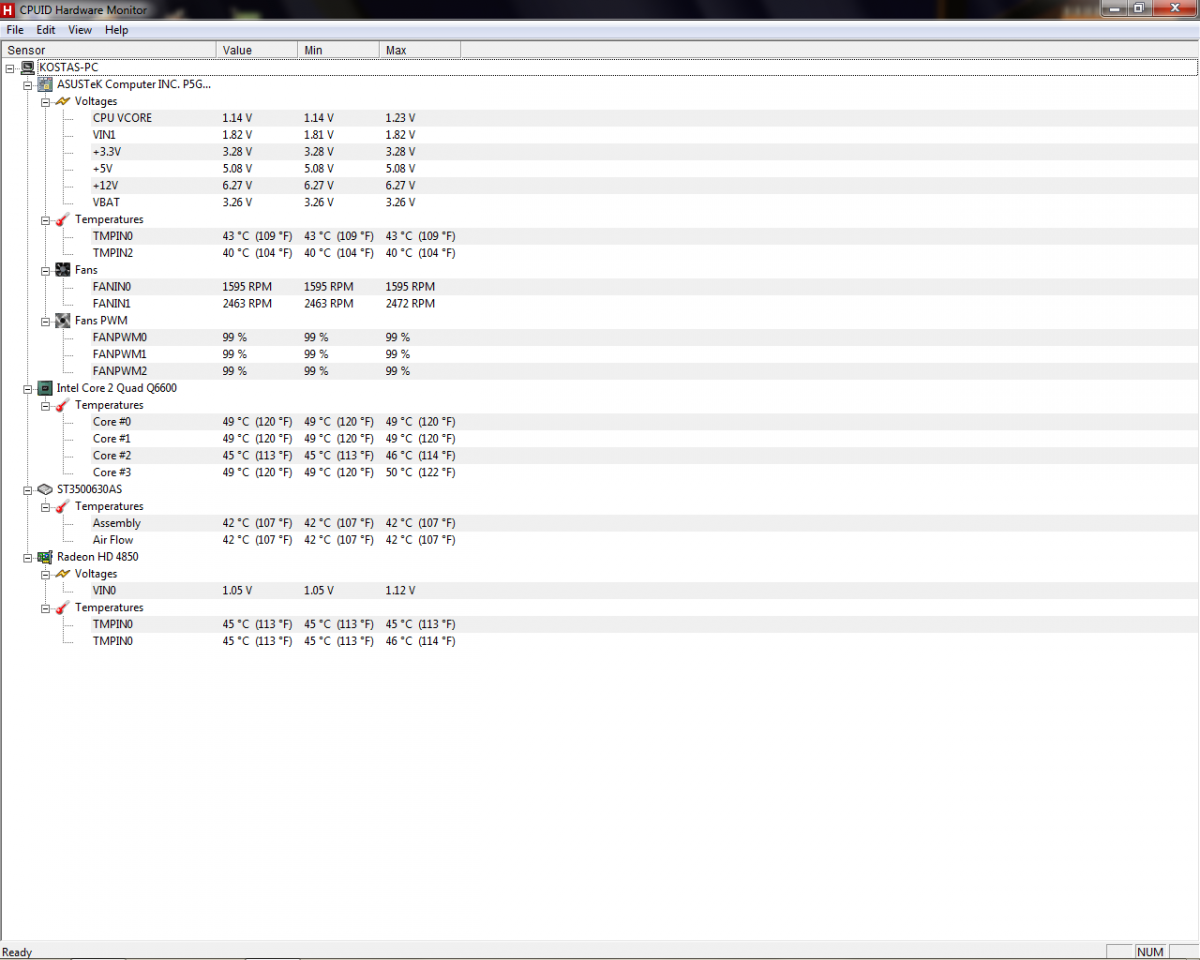Click the Fans group fan icon
Screen dimensions: 1200x960
click(62, 270)
